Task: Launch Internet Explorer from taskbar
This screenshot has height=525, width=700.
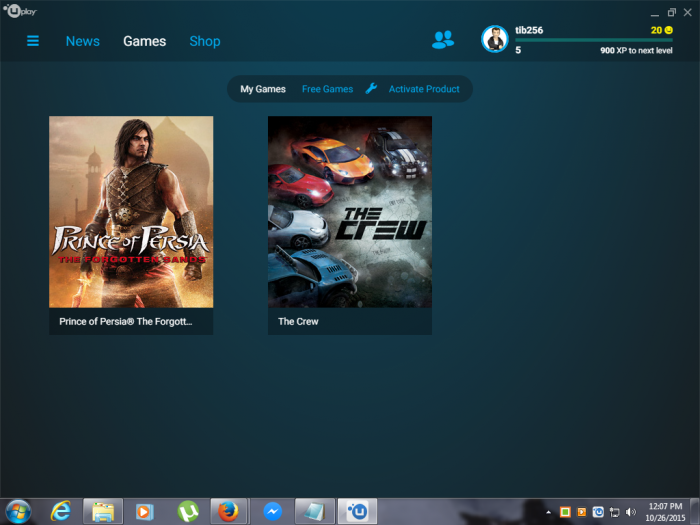Action: [x=61, y=512]
